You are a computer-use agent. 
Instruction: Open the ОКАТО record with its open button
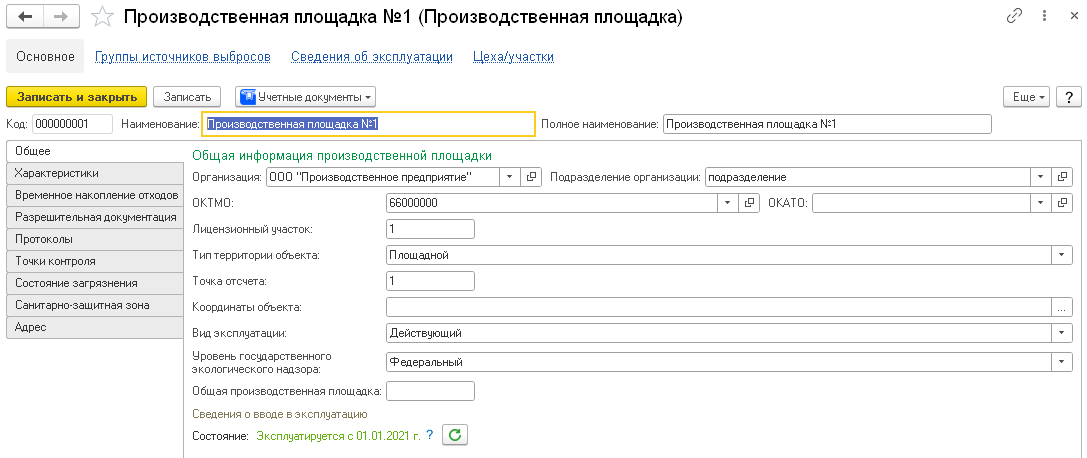(1062, 203)
